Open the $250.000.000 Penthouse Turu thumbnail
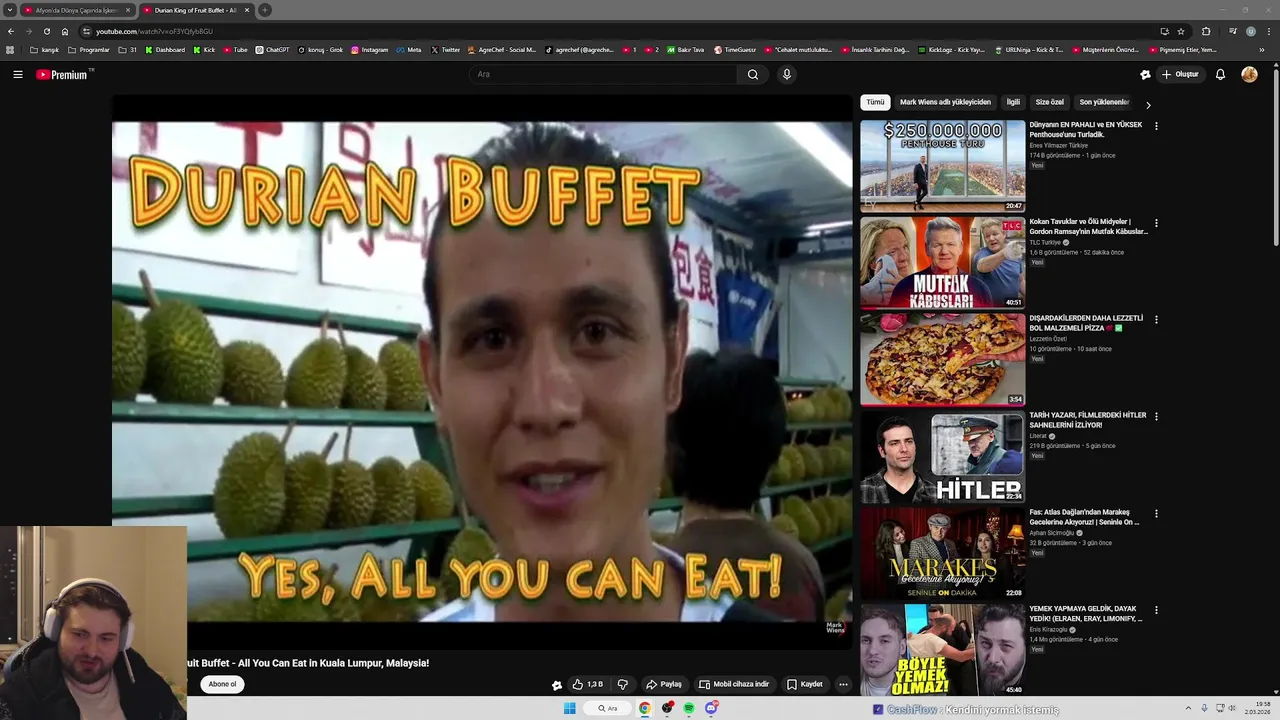1280x720 pixels. [x=943, y=165]
